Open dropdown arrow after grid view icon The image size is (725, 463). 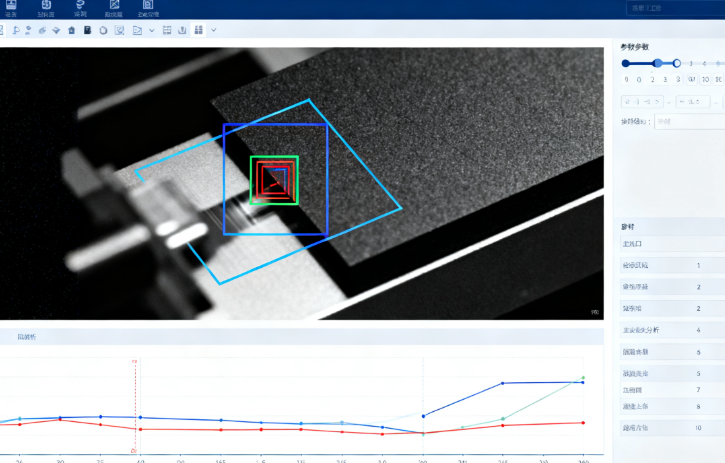tap(214, 30)
